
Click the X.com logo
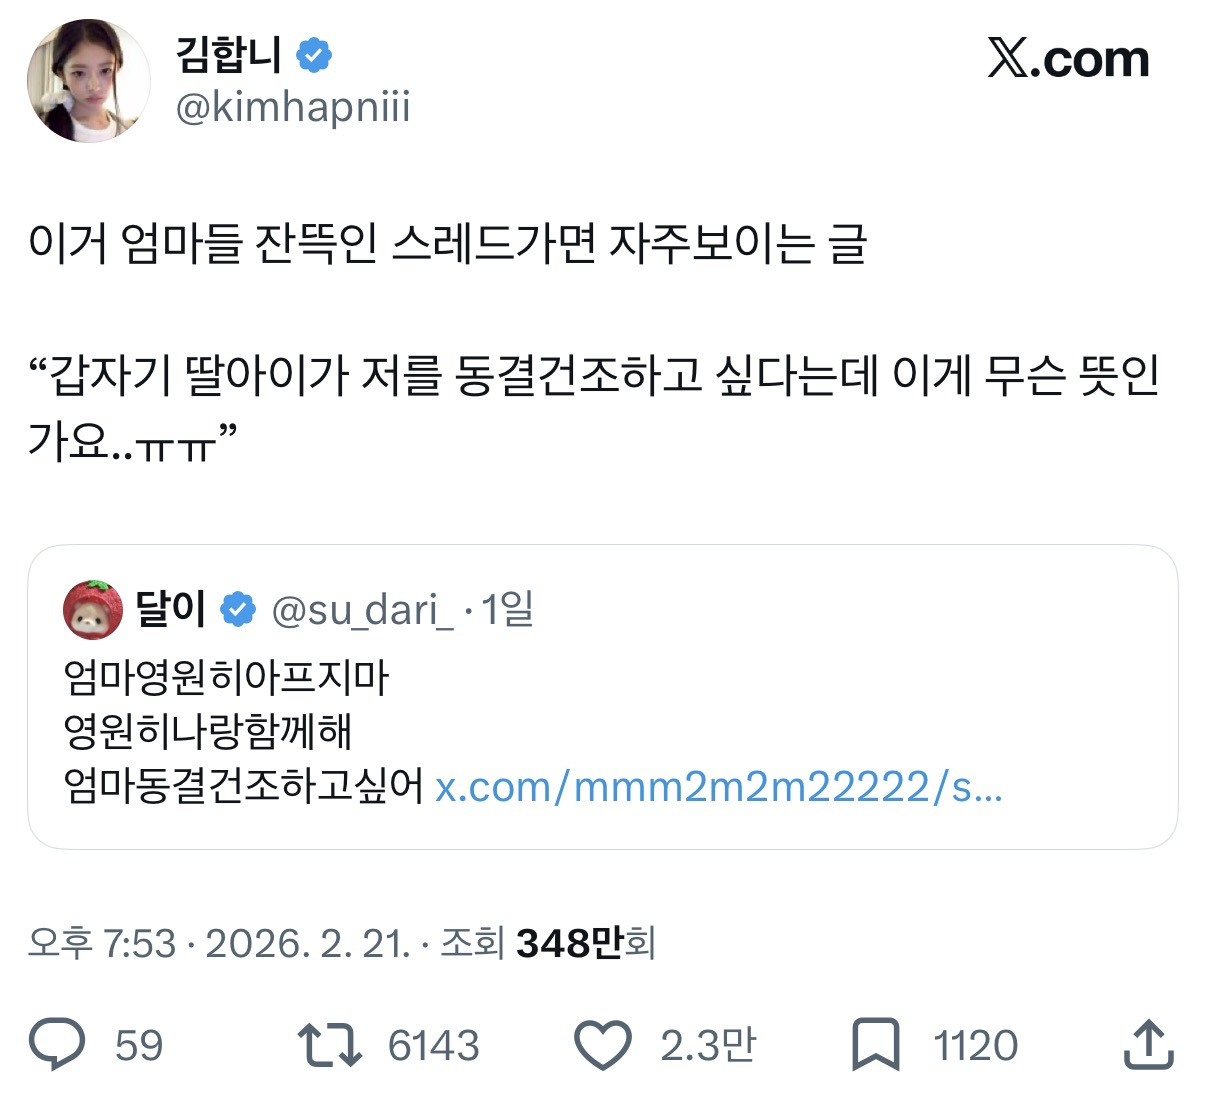click(x=1068, y=60)
